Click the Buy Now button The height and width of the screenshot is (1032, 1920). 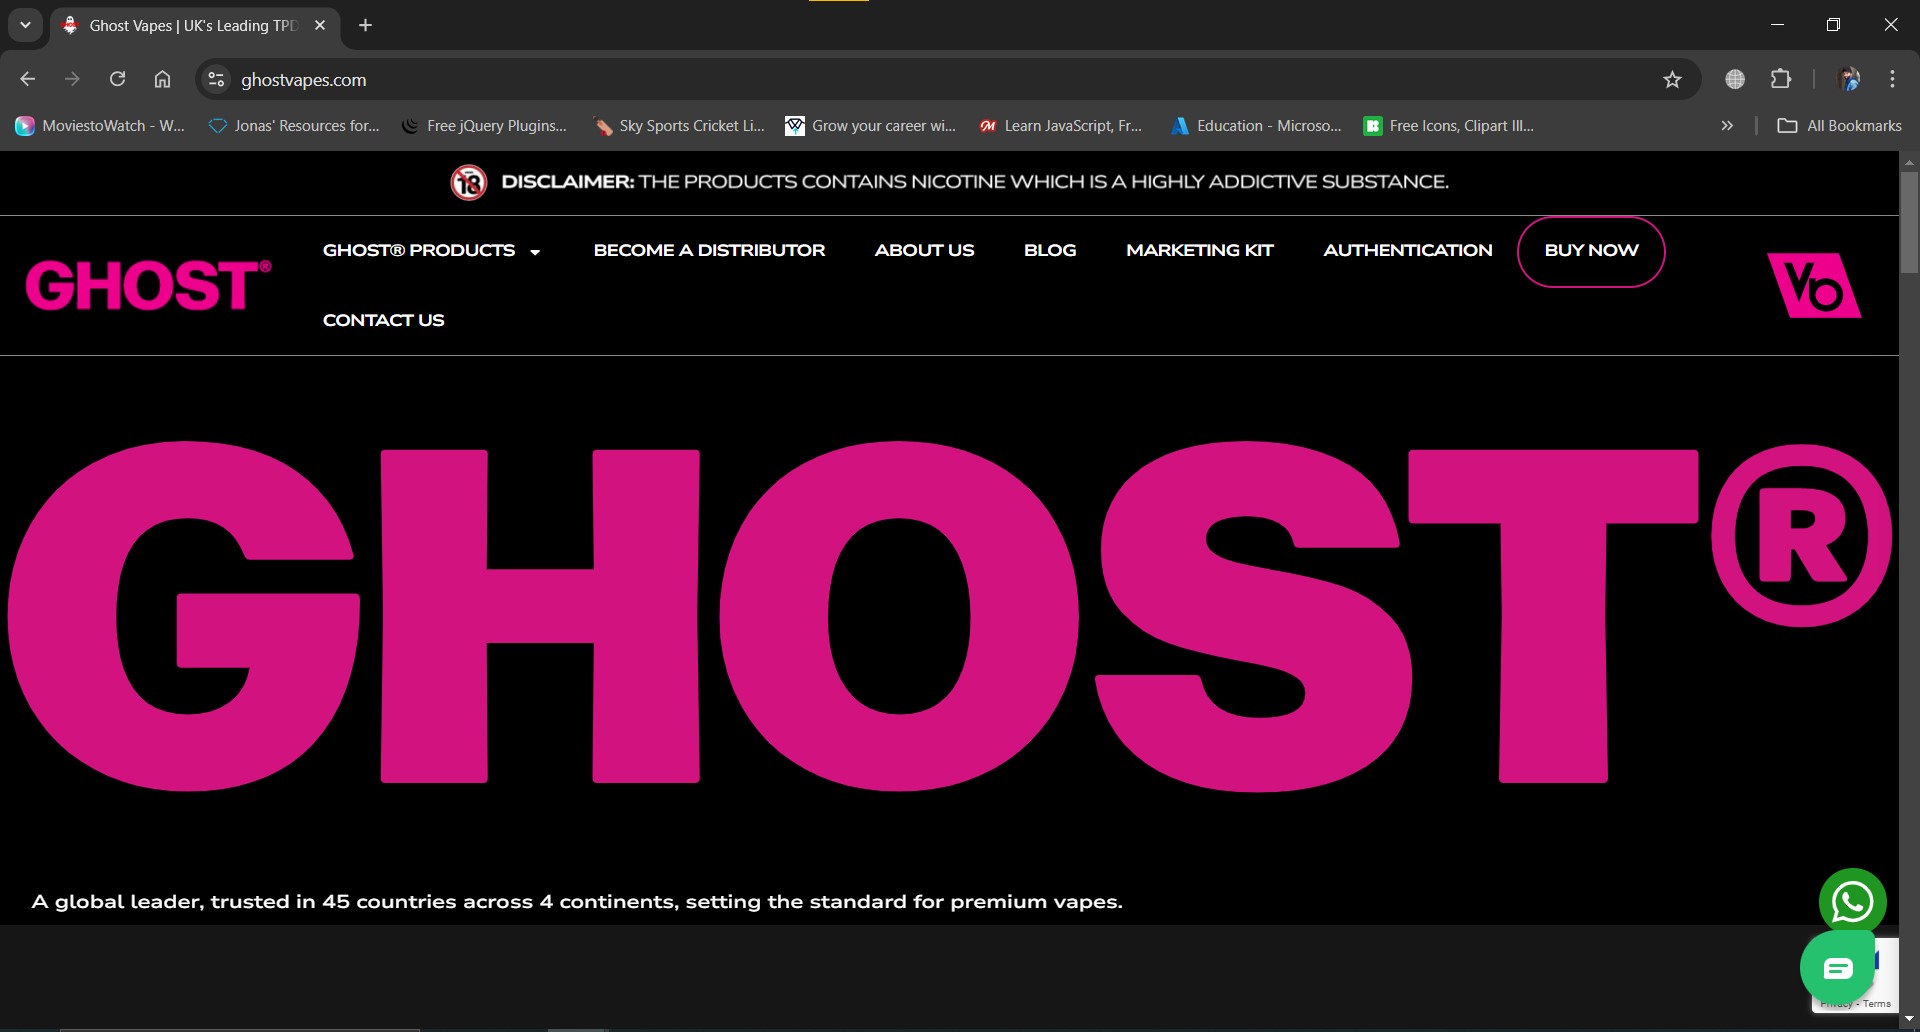(x=1591, y=251)
